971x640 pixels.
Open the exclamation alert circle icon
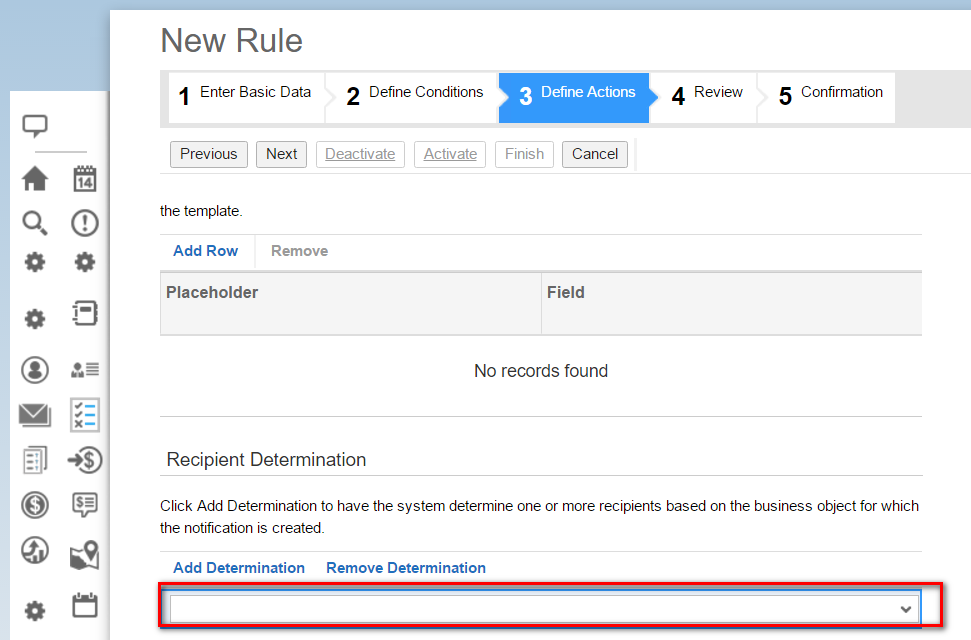click(x=85, y=223)
